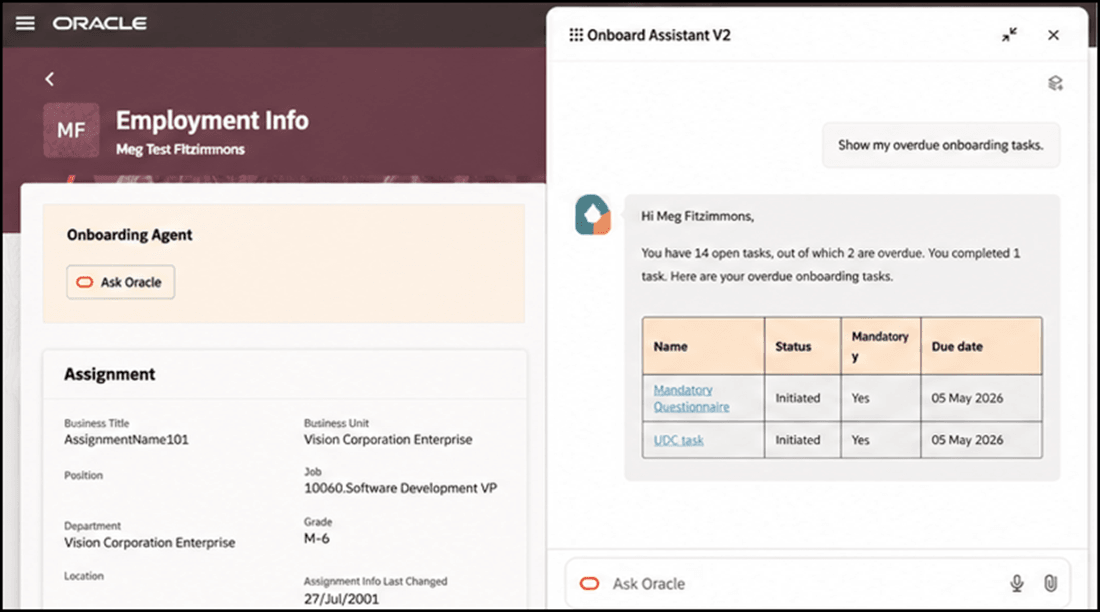The width and height of the screenshot is (1100, 612).
Task: Click the 10060.Software Development VP job value
Action: (400, 488)
